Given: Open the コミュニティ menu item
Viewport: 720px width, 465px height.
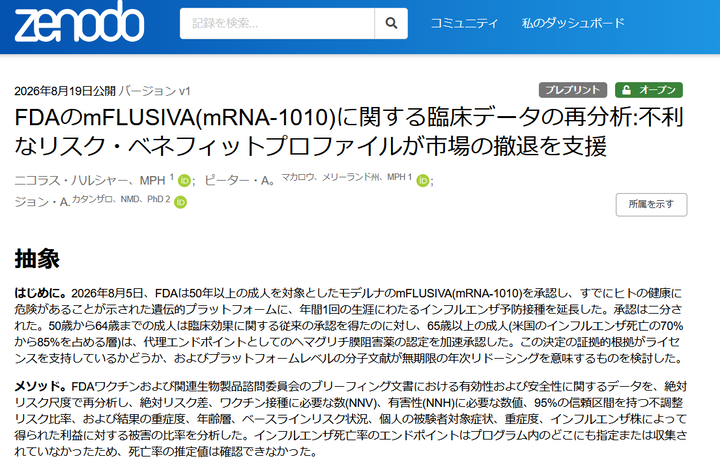Looking at the screenshot, I should click(464, 23).
